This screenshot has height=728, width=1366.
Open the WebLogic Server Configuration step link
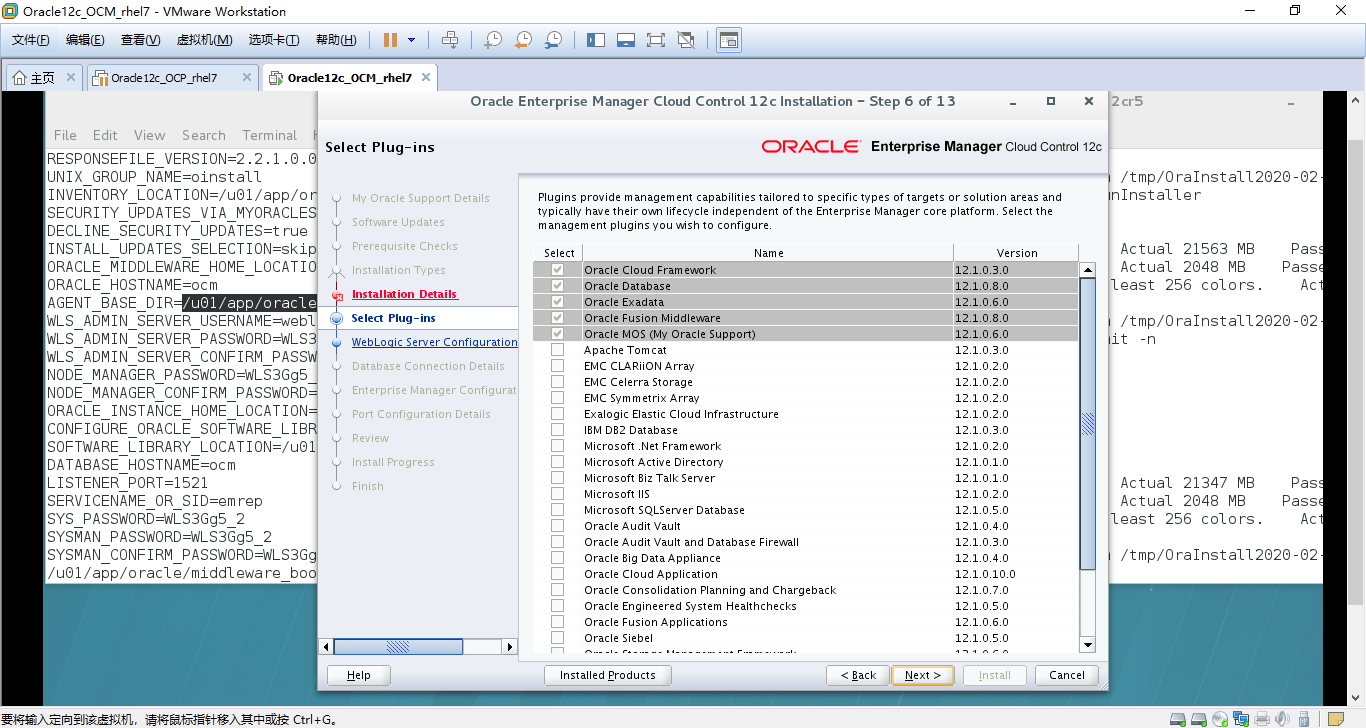pos(434,342)
